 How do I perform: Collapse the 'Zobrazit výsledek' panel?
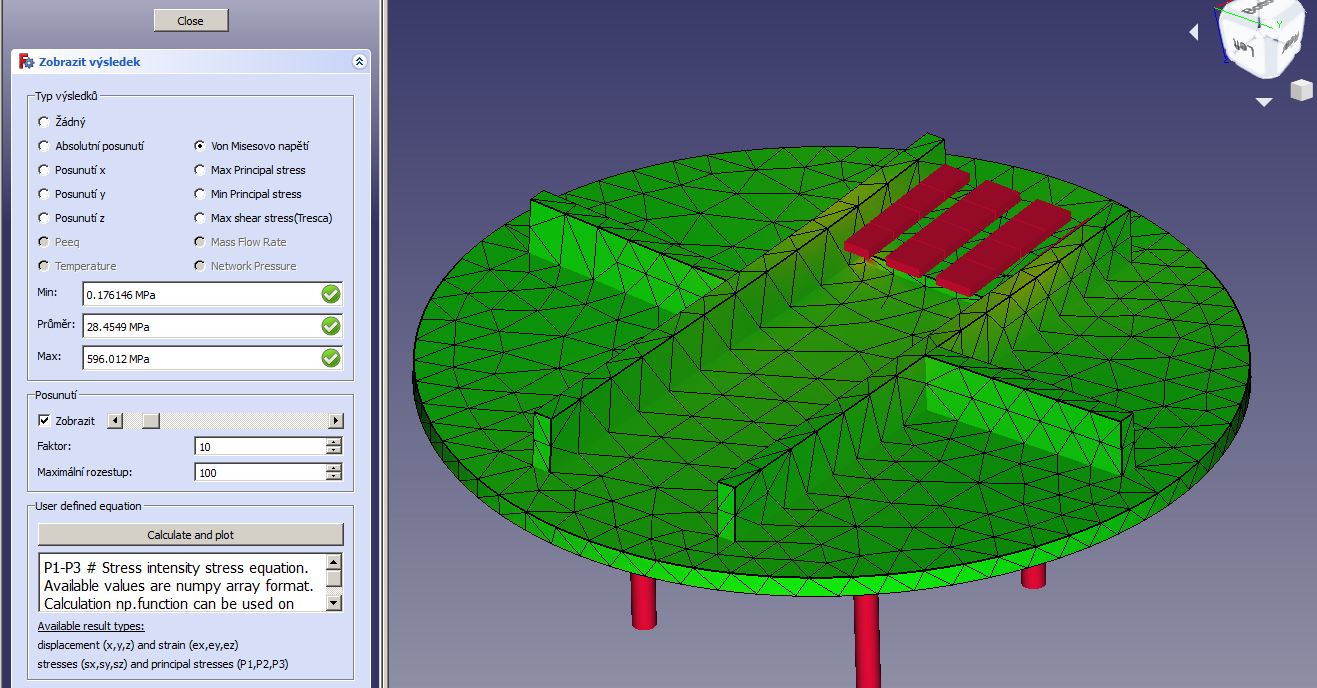click(359, 62)
